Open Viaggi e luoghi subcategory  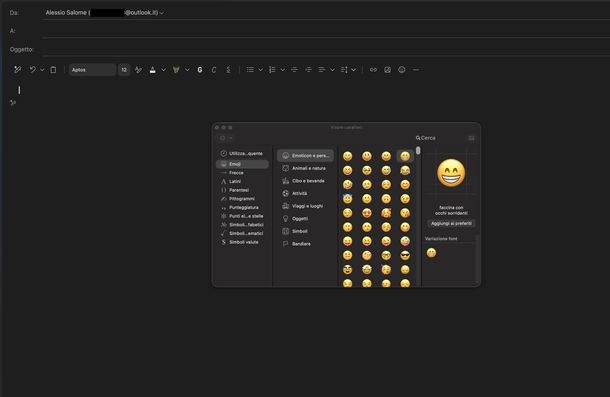(305, 206)
